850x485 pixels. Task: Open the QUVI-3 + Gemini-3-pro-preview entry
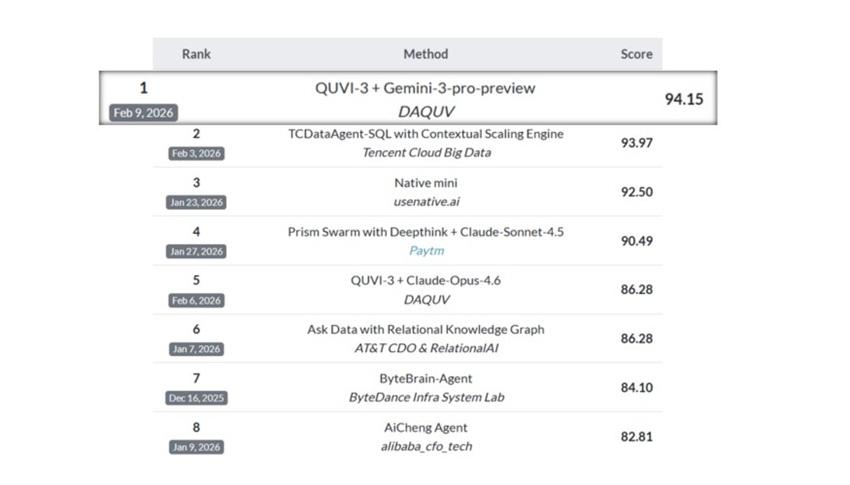click(425, 88)
